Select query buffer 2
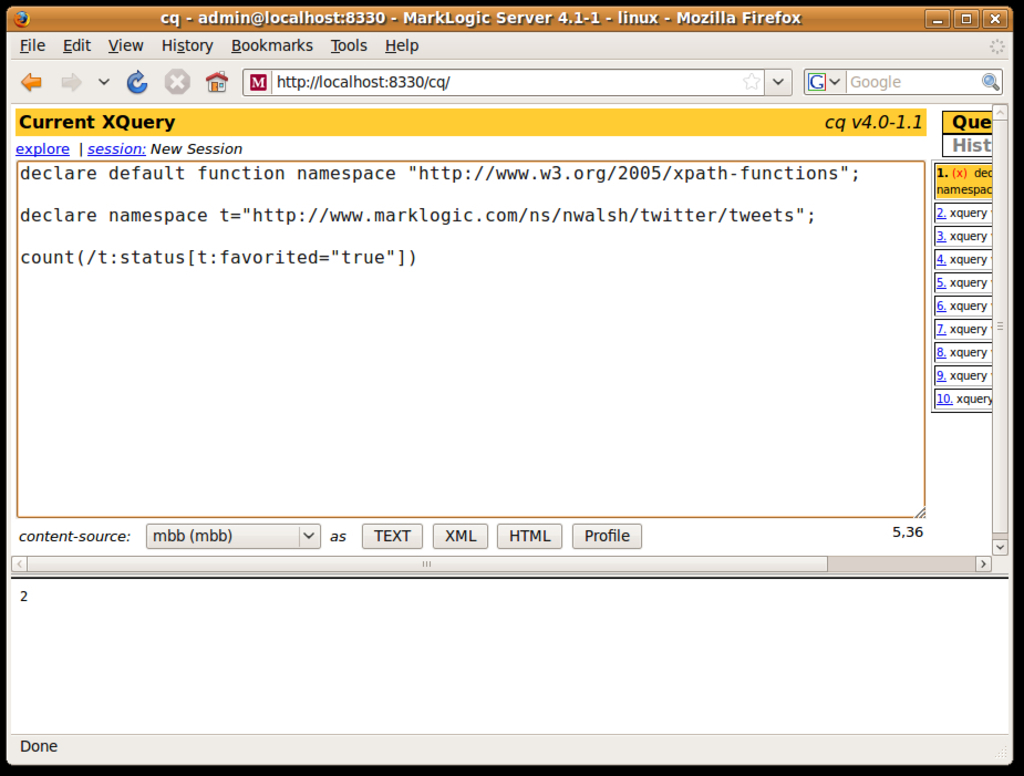 click(x=941, y=213)
